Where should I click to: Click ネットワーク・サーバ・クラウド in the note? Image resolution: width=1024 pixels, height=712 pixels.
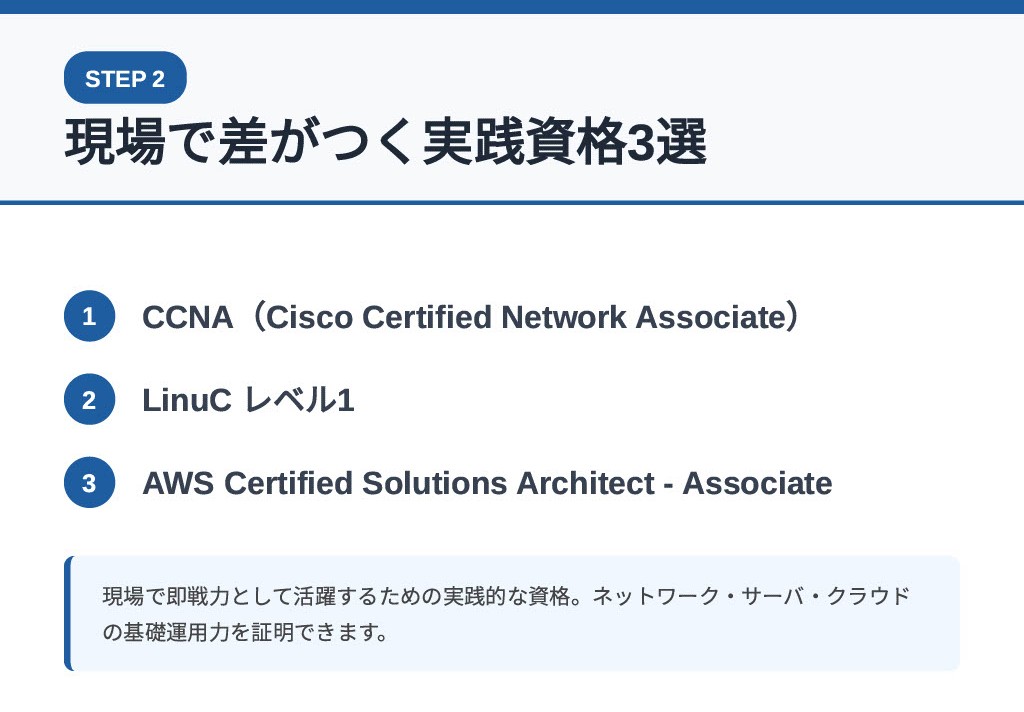point(751,596)
